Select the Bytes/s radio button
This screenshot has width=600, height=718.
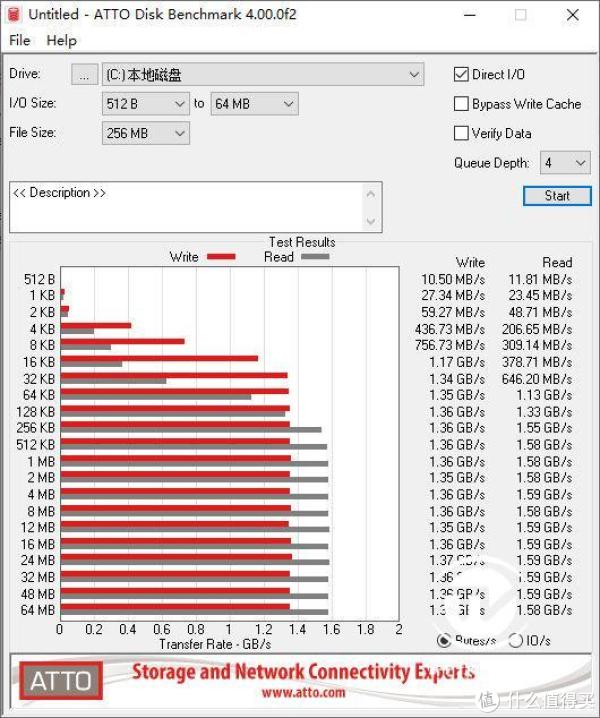[x=444, y=640]
